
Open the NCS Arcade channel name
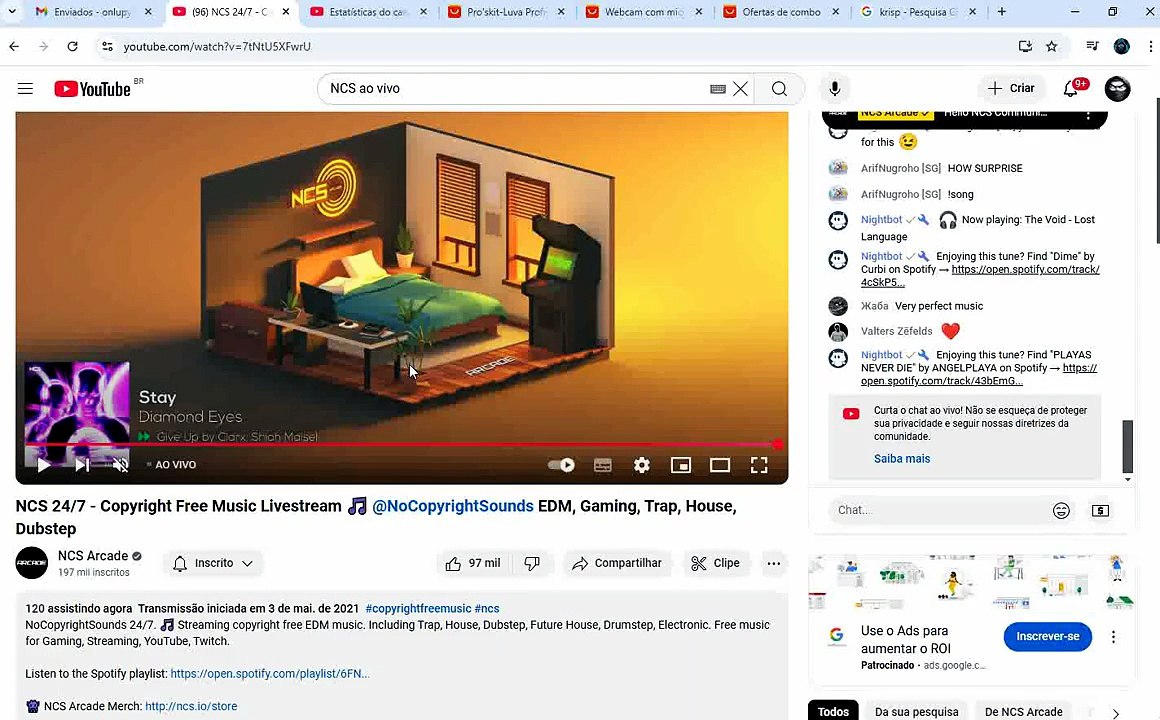point(93,556)
